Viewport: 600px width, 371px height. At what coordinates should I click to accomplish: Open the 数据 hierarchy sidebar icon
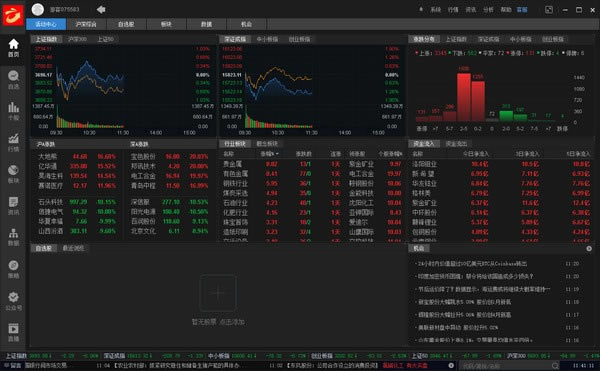tap(13, 237)
